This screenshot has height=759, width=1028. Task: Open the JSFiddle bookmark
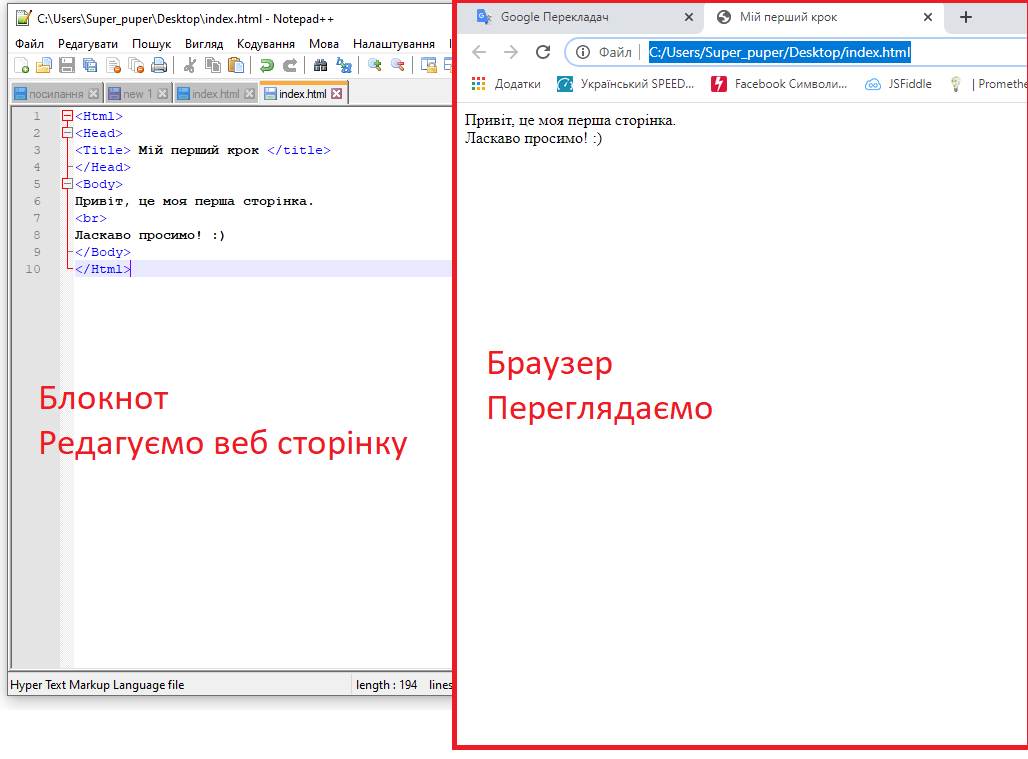[909, 84]
